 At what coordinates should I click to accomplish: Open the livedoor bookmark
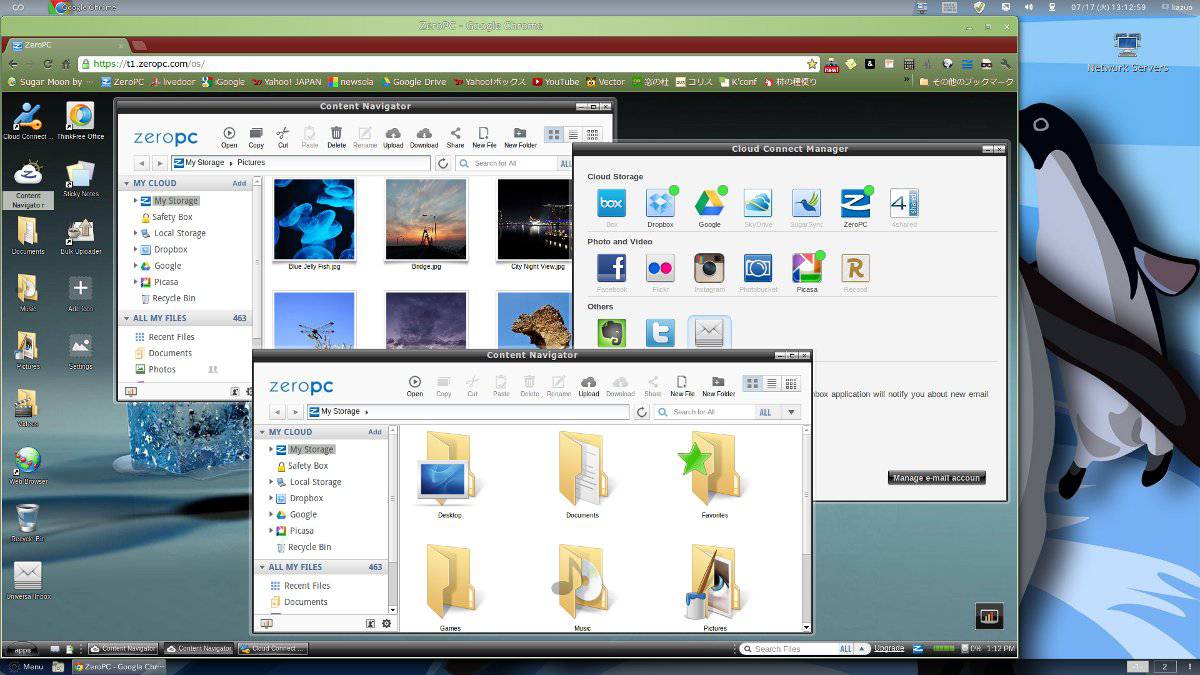click(x=171, y=82)
